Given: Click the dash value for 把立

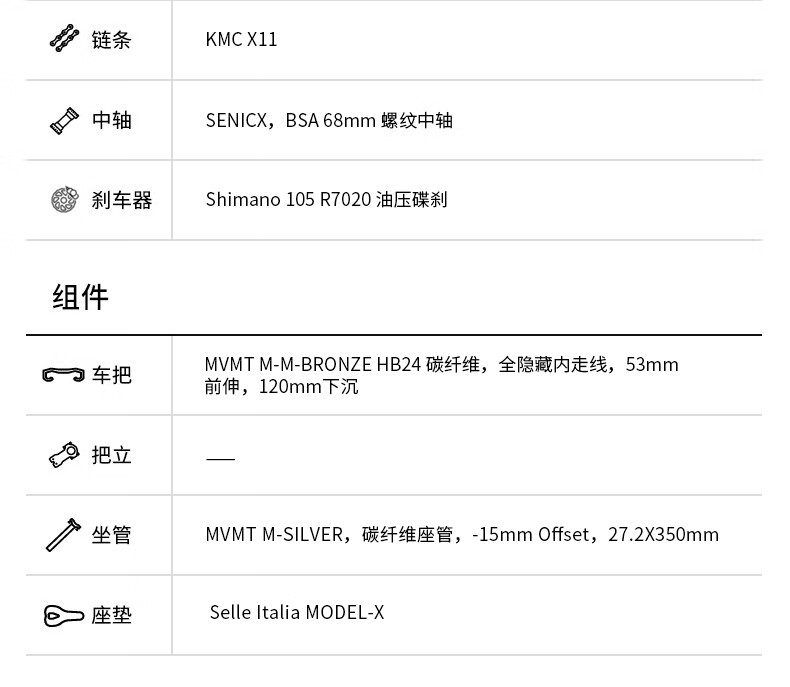Looking at the screenshot, I should point(220,459).
